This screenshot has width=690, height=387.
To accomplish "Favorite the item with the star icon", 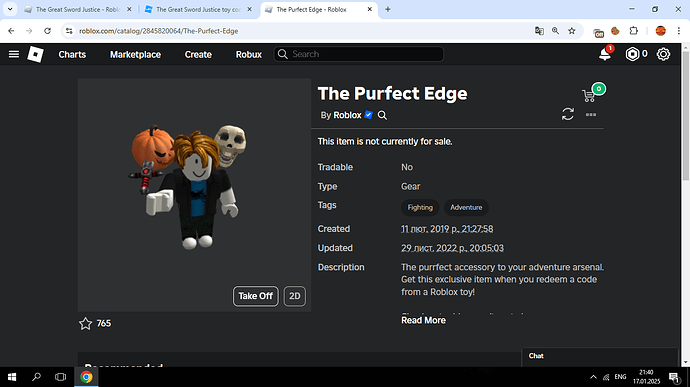I will point(85,324).
